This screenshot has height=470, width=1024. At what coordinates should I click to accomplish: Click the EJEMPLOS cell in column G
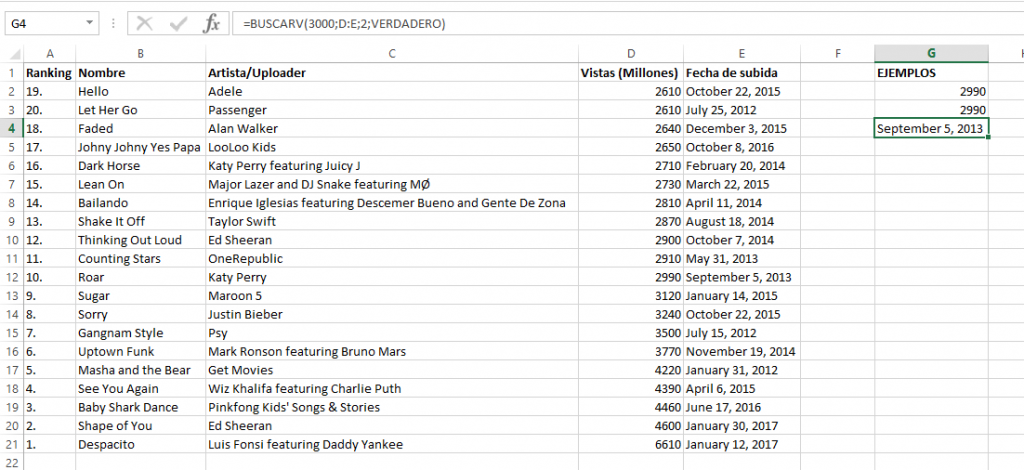[x=931, y=73]
